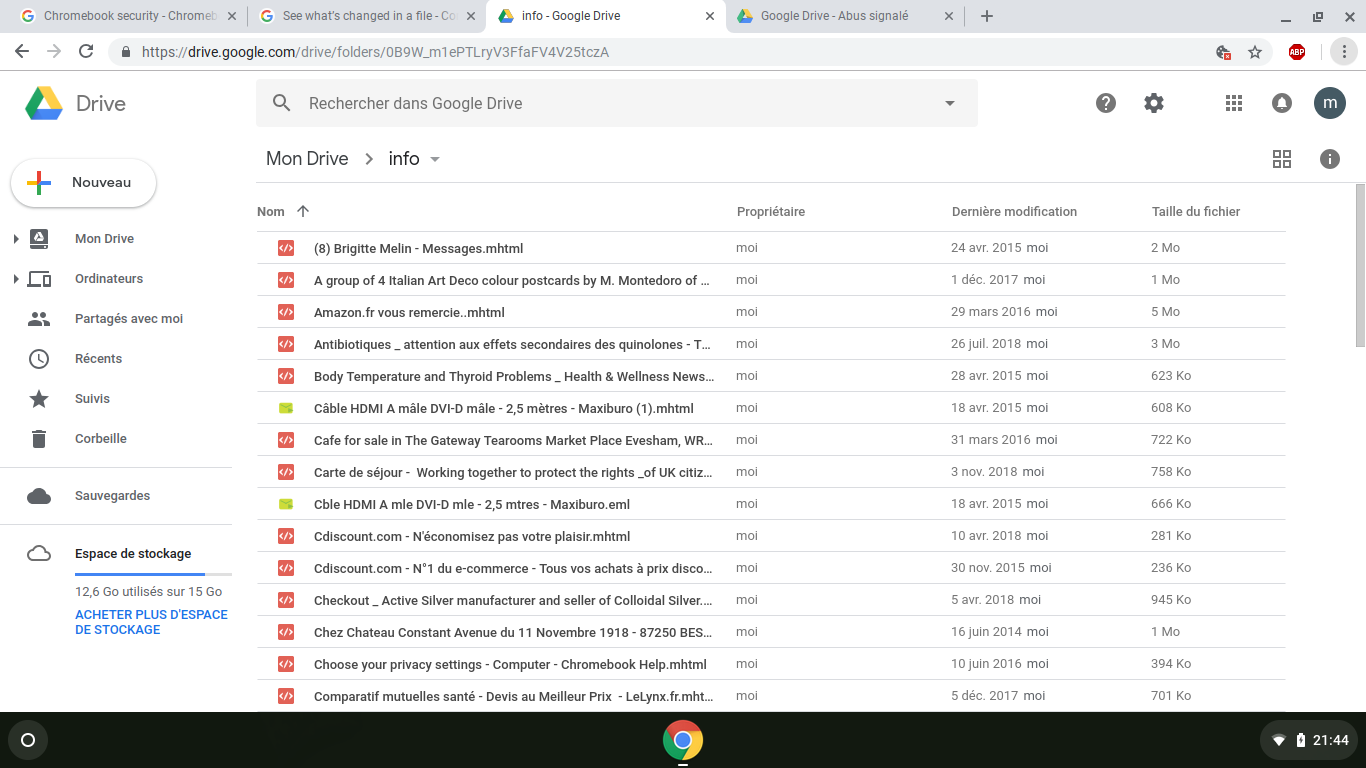1366x768 pixels.
Task: Open the help question mark icon
Action: [1106, 103]
